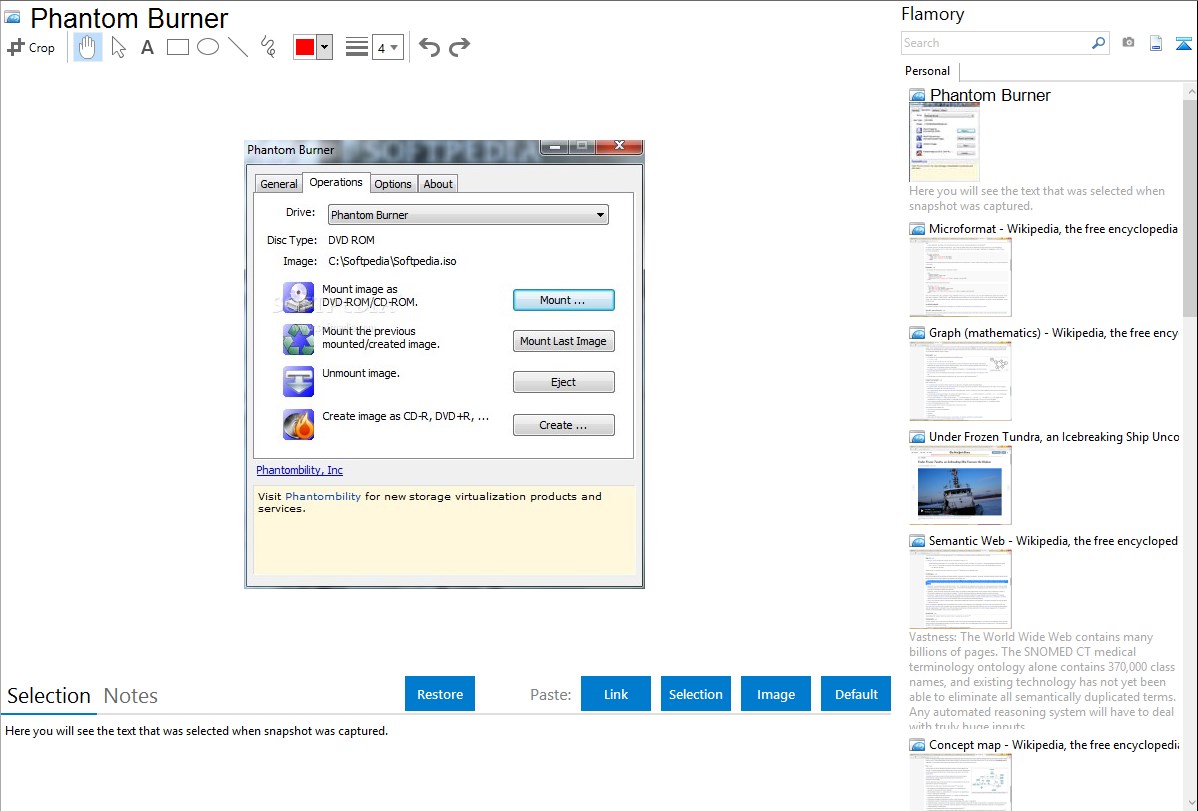The image size is (1198, 811).
Task: Click the document icon beside camera
Action: (x=1156, y=43)
